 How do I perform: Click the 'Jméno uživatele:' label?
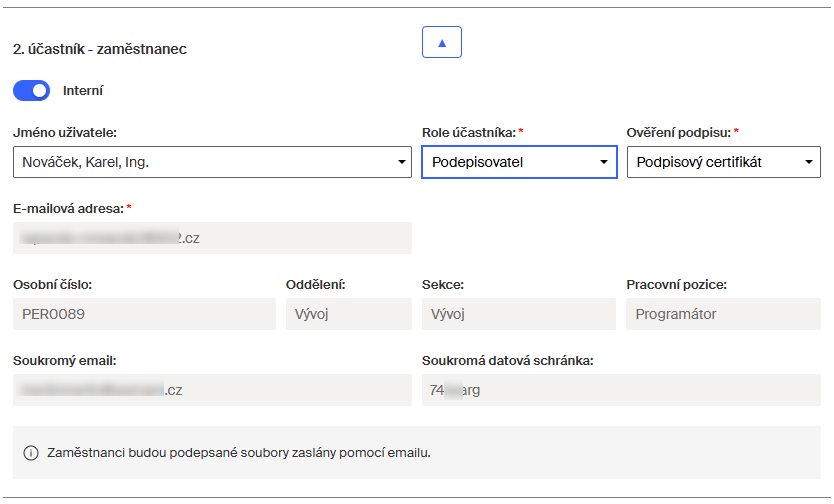64,132
